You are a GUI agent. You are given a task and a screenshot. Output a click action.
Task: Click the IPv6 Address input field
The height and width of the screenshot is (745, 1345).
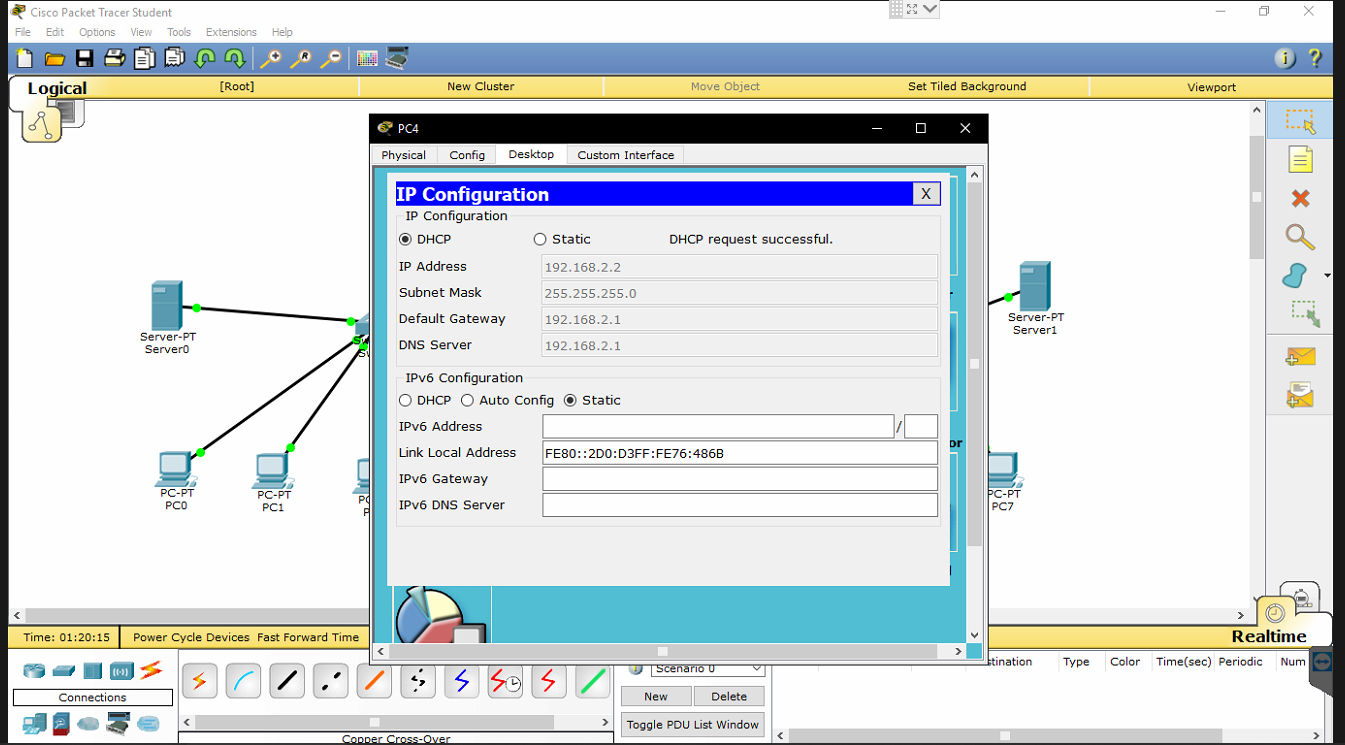click(718, 426)
